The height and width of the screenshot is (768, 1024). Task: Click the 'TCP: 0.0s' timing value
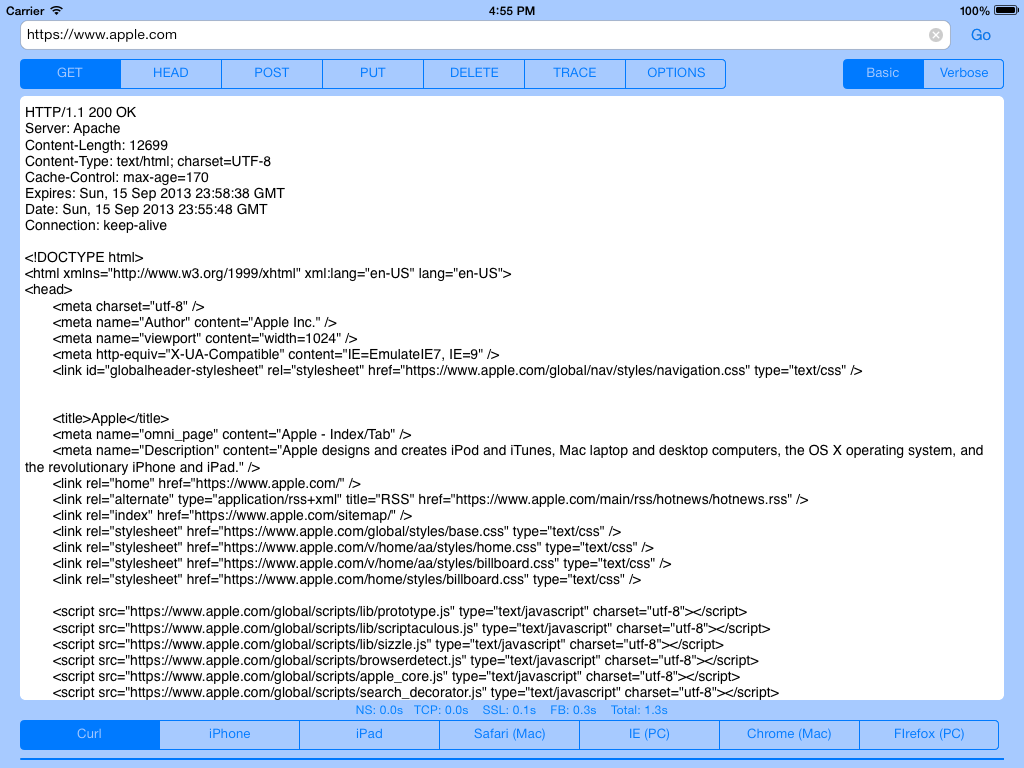[441, 710]
